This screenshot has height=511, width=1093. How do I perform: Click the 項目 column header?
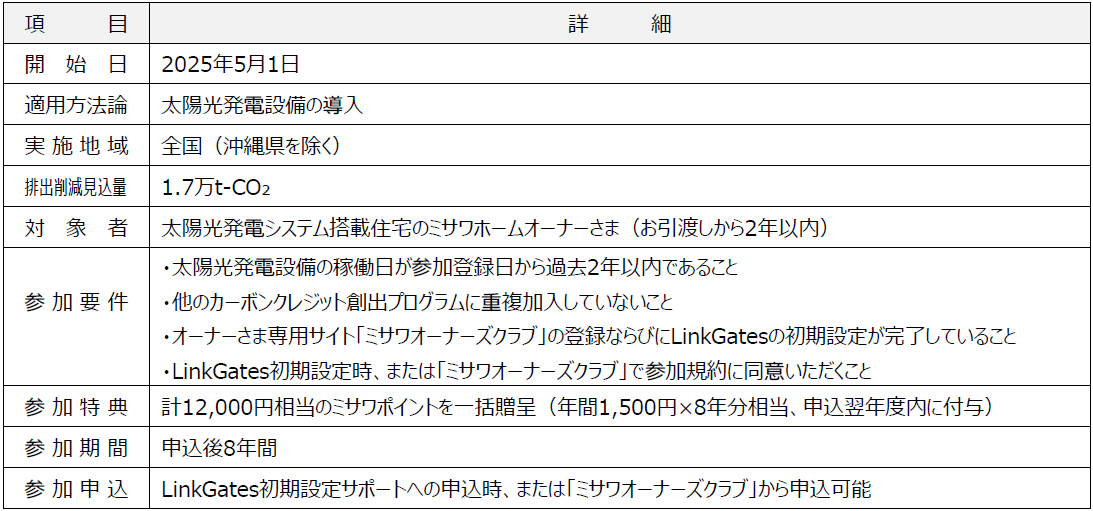tap(76, 24)
